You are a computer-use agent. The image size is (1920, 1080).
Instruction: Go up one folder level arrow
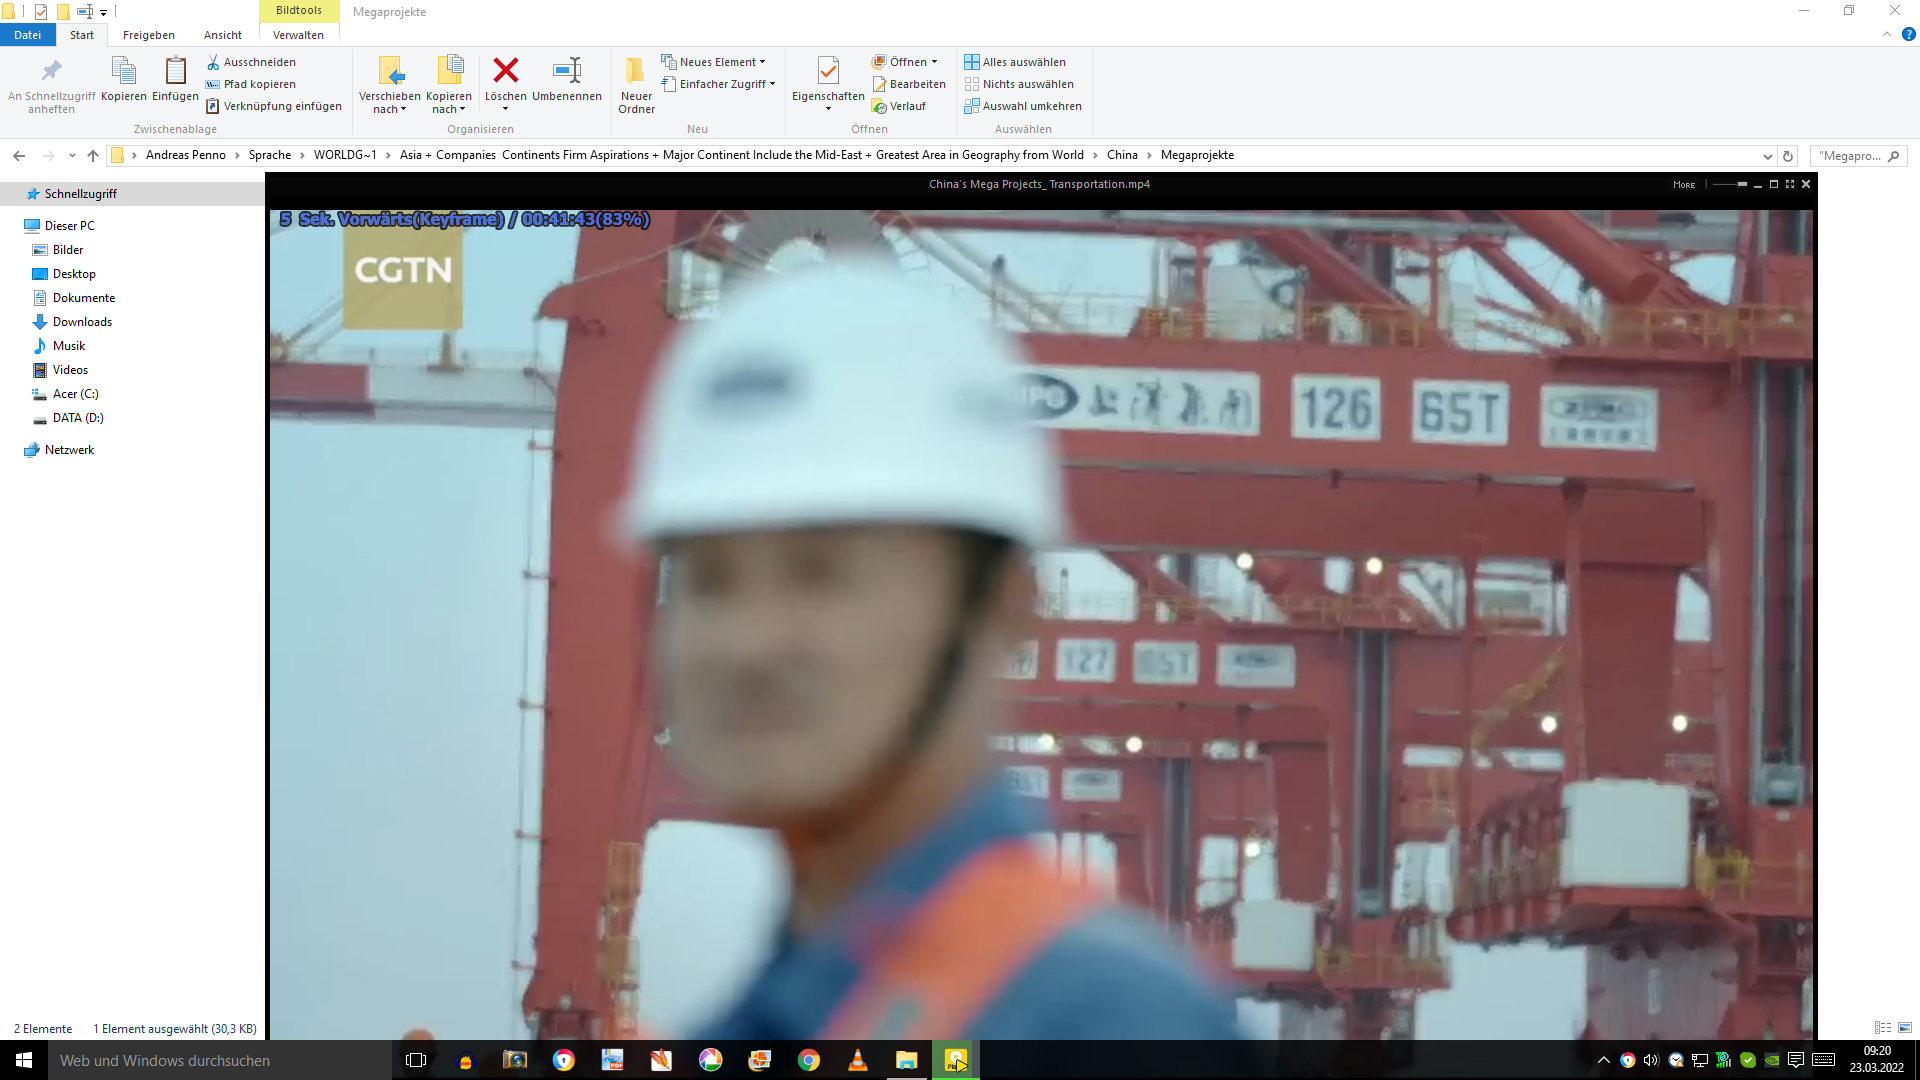click(x=93, y=155)
